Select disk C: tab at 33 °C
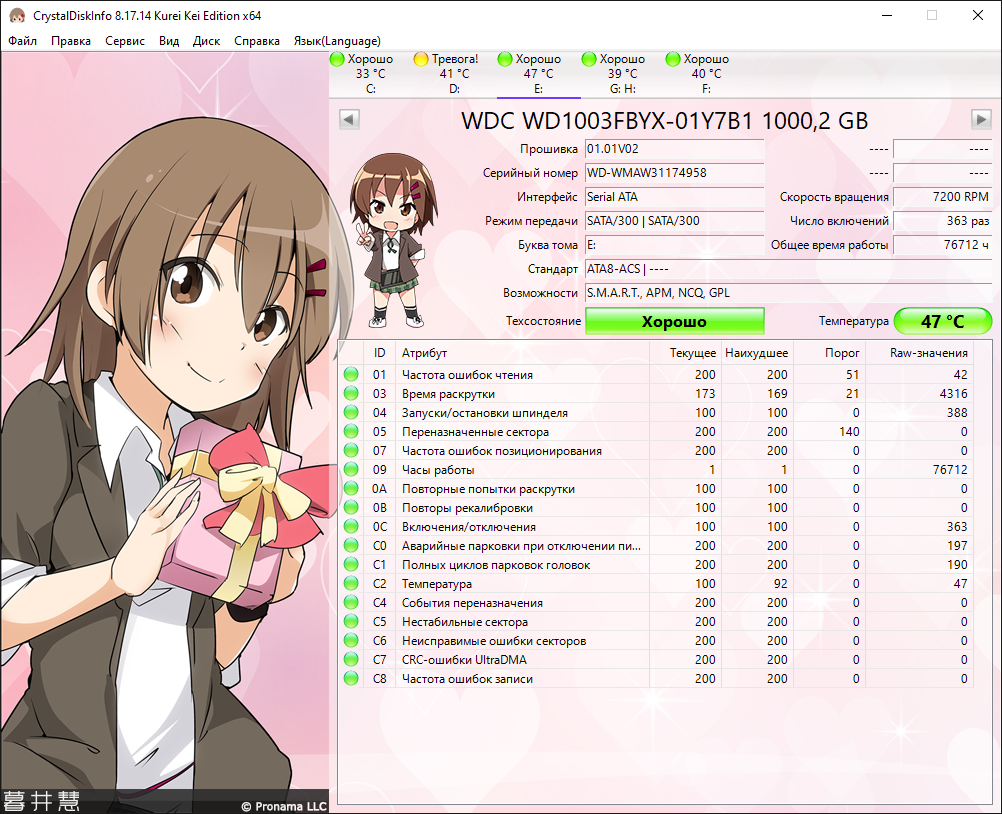Screen dimensions: 1002x814 coord(371,74)
